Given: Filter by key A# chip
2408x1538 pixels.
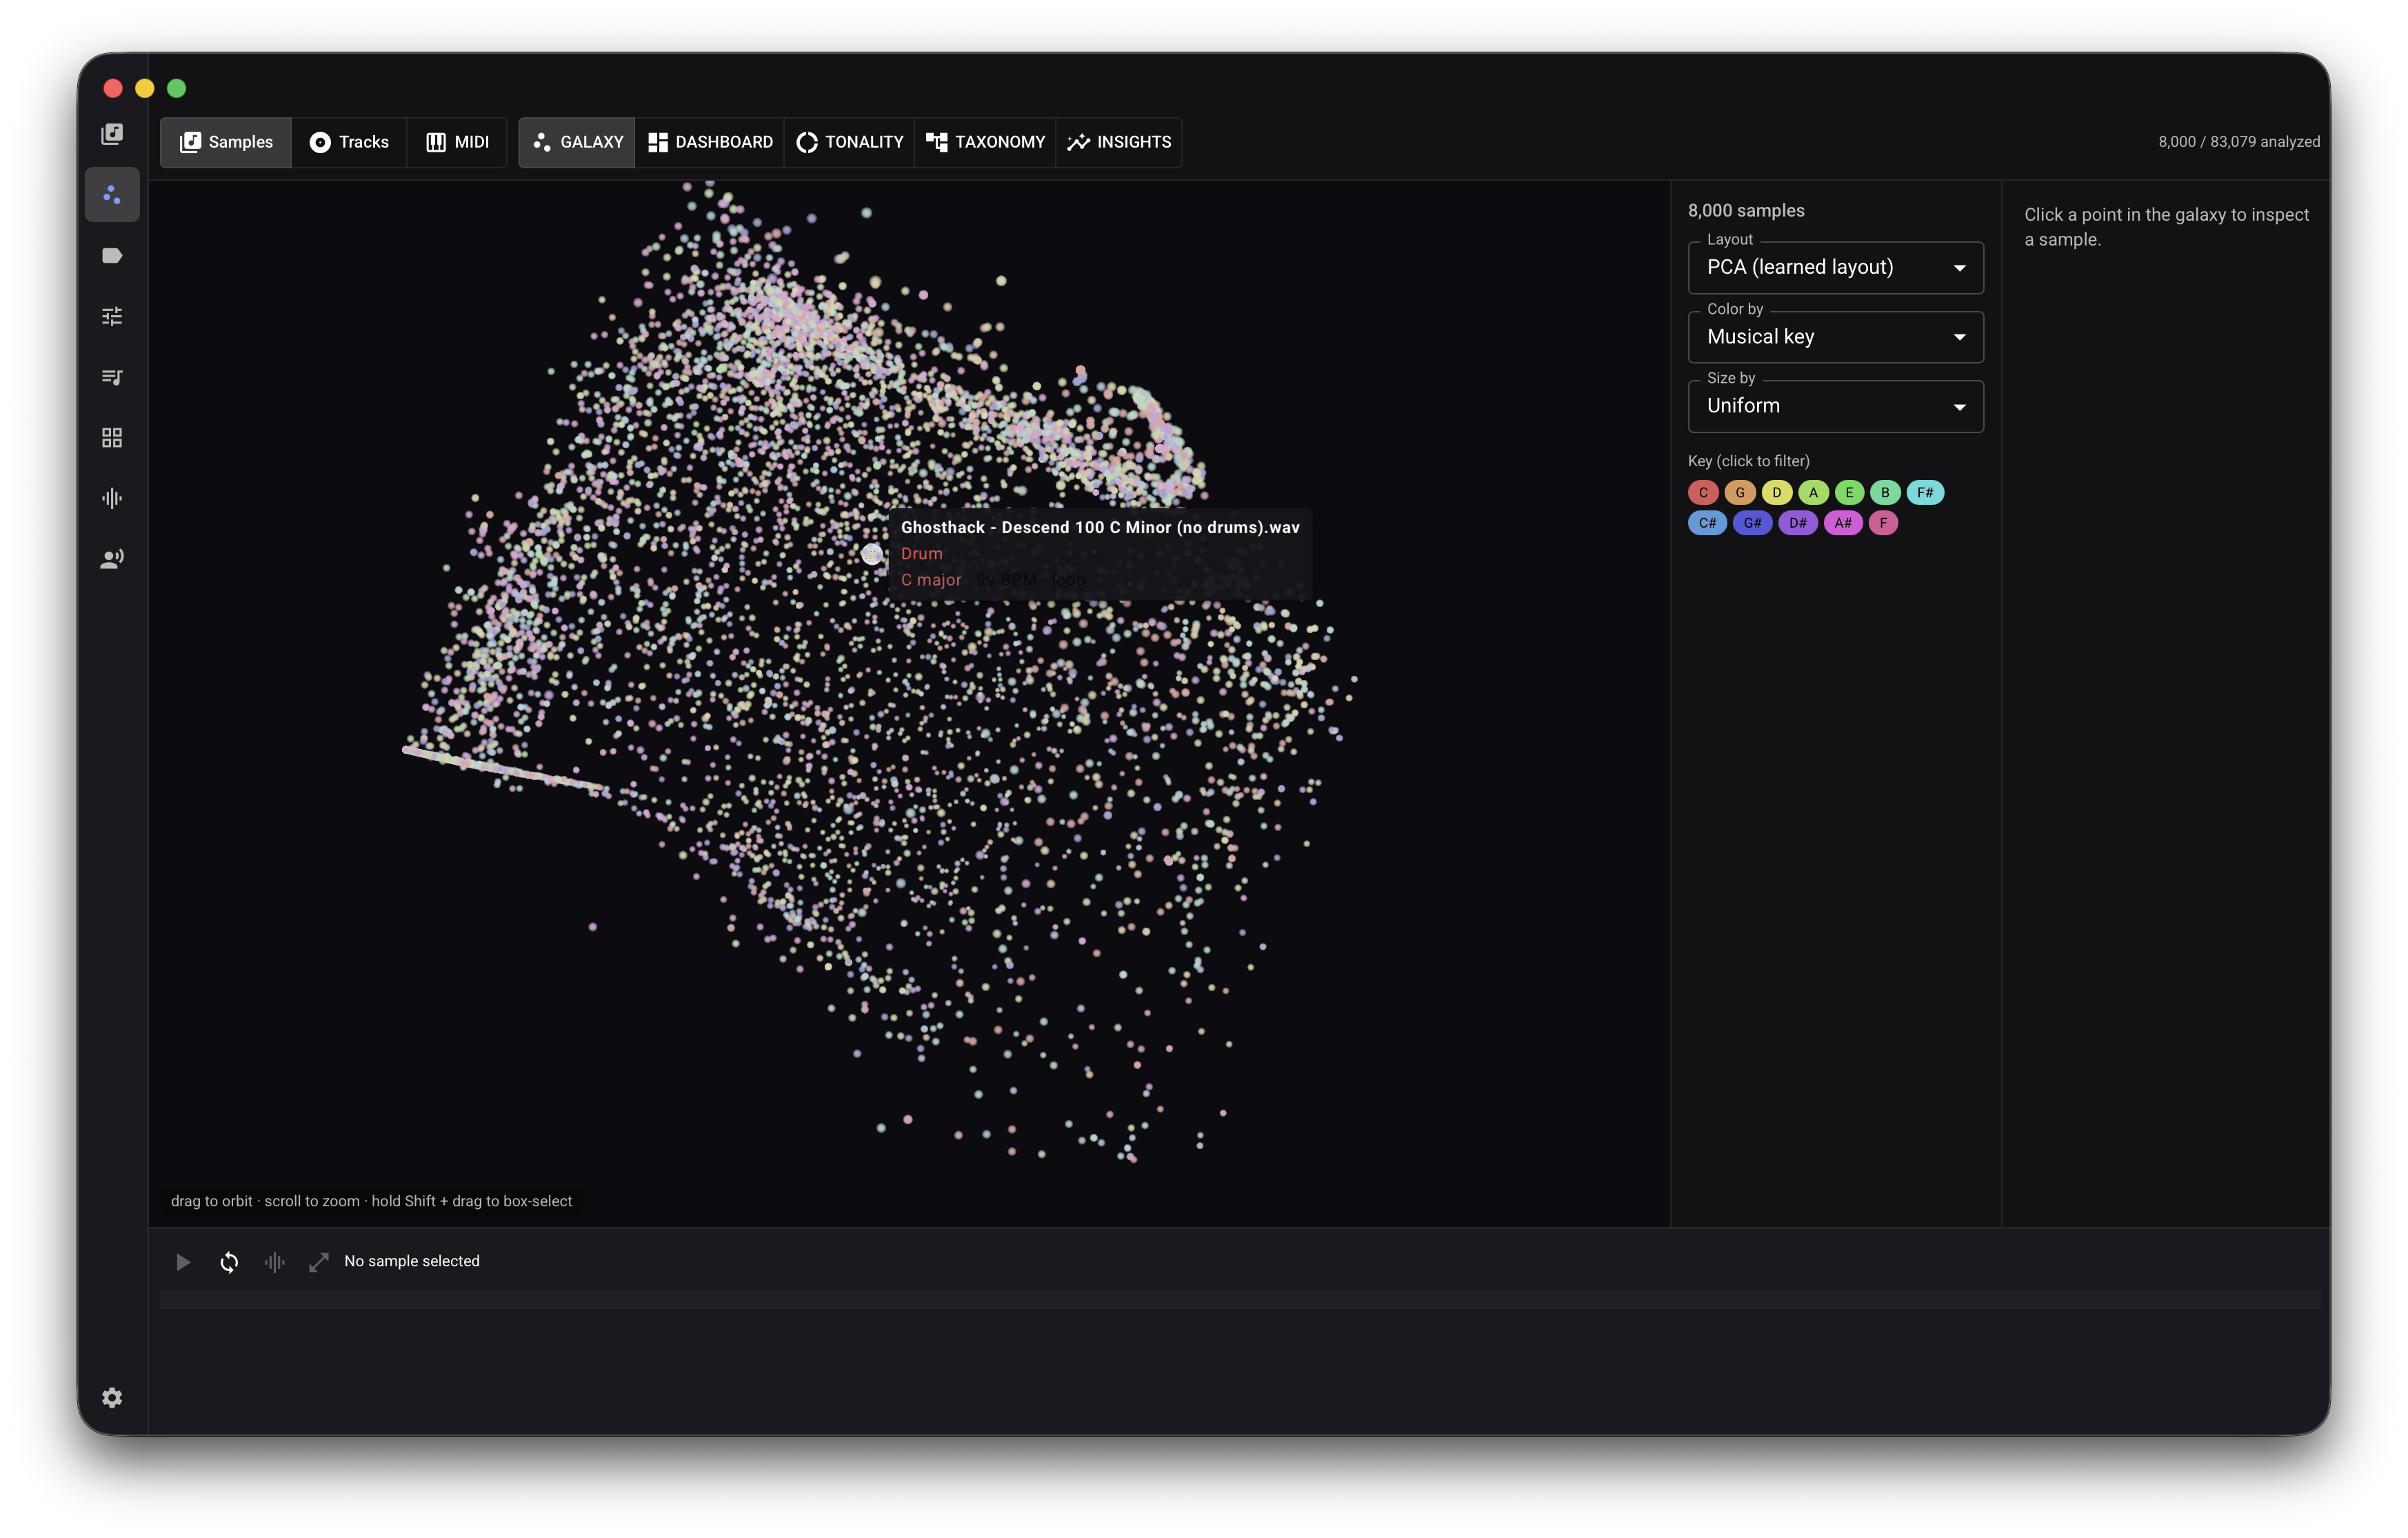Looking at the screenshot, I should point(1843,523).
